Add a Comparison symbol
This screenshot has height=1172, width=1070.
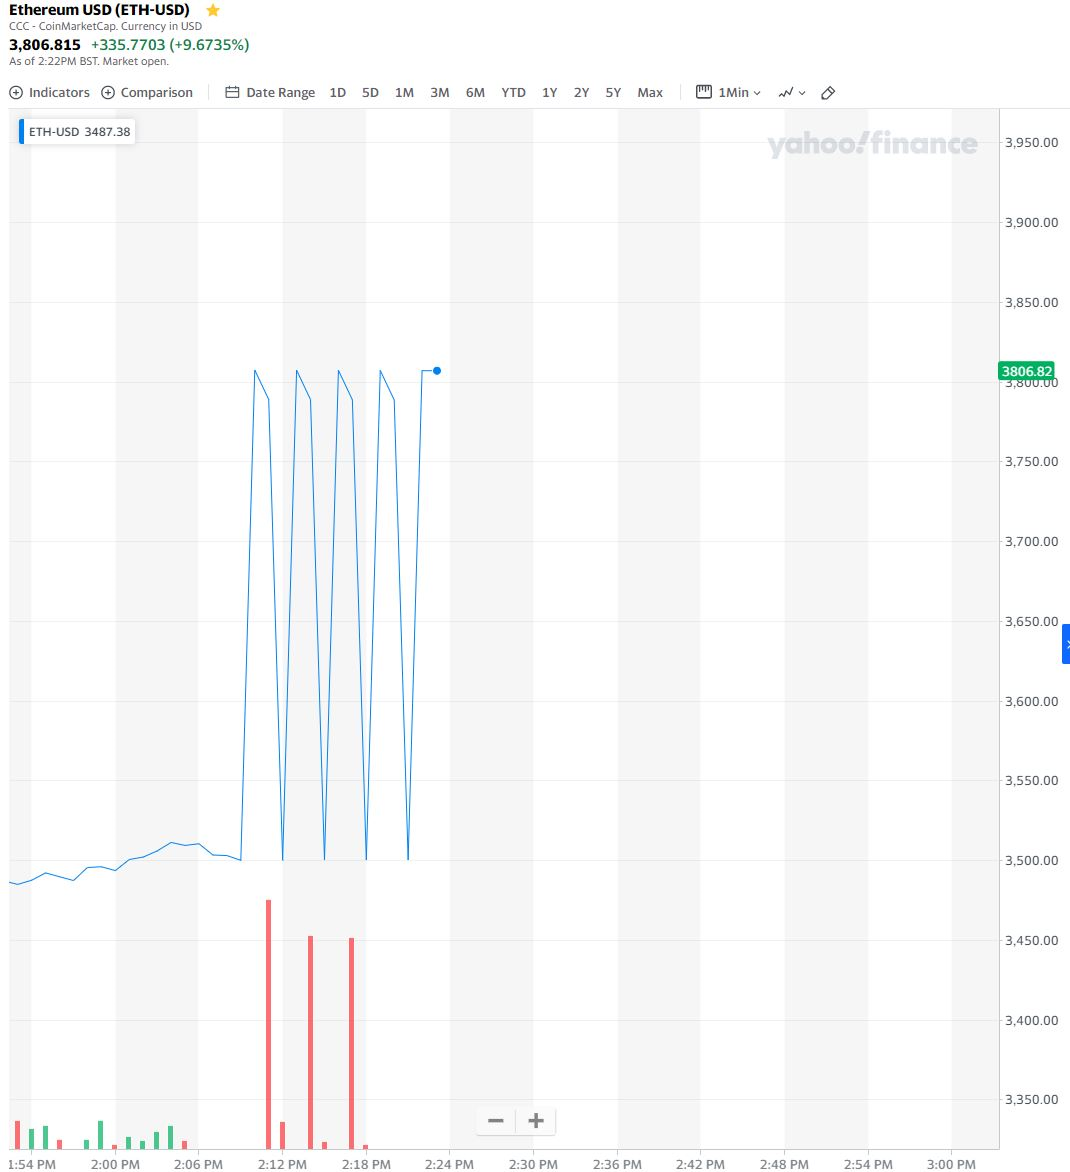tap(147, 92)
